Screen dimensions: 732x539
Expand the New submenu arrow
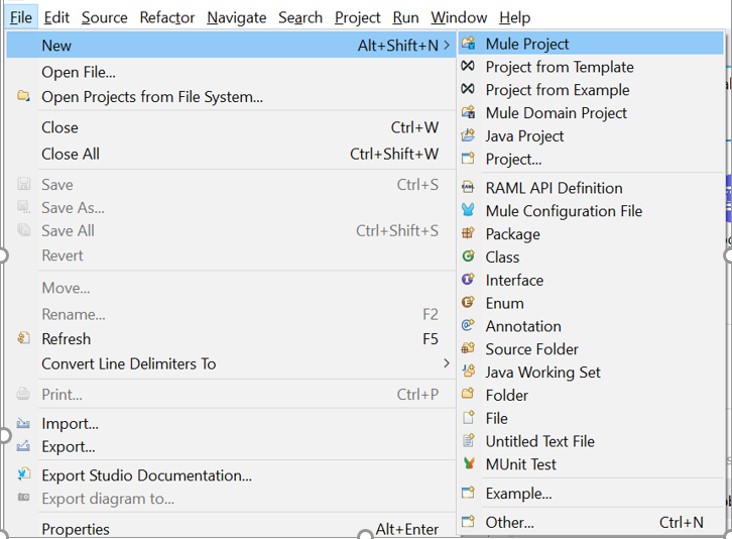point(446,45)
